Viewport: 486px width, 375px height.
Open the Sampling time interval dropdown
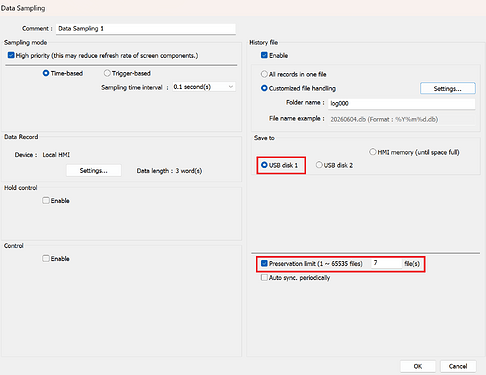tap(204, 87)
